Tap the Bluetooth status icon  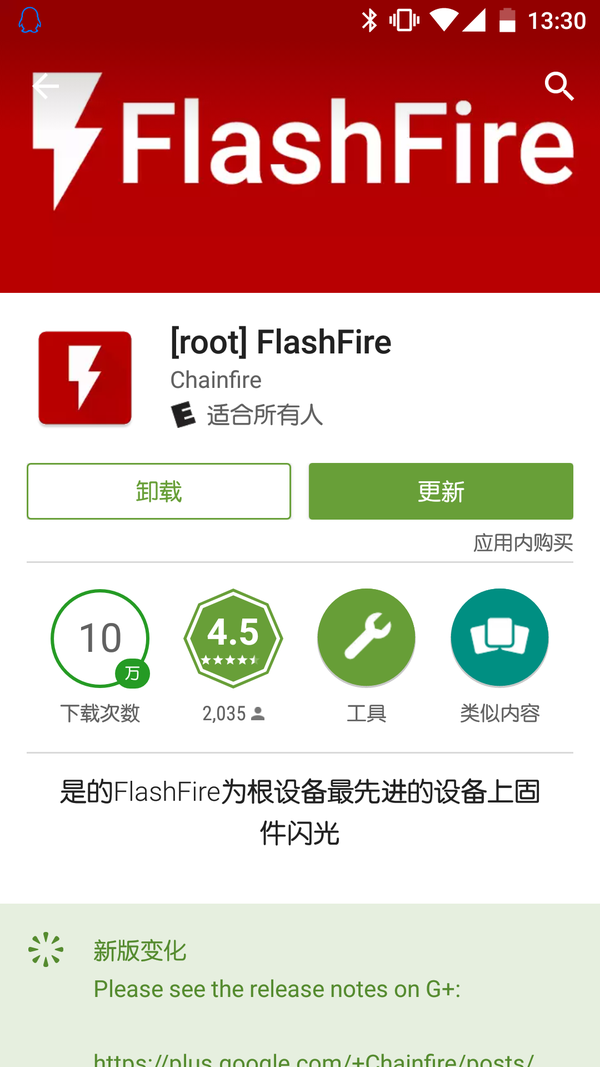click(369, 20)
